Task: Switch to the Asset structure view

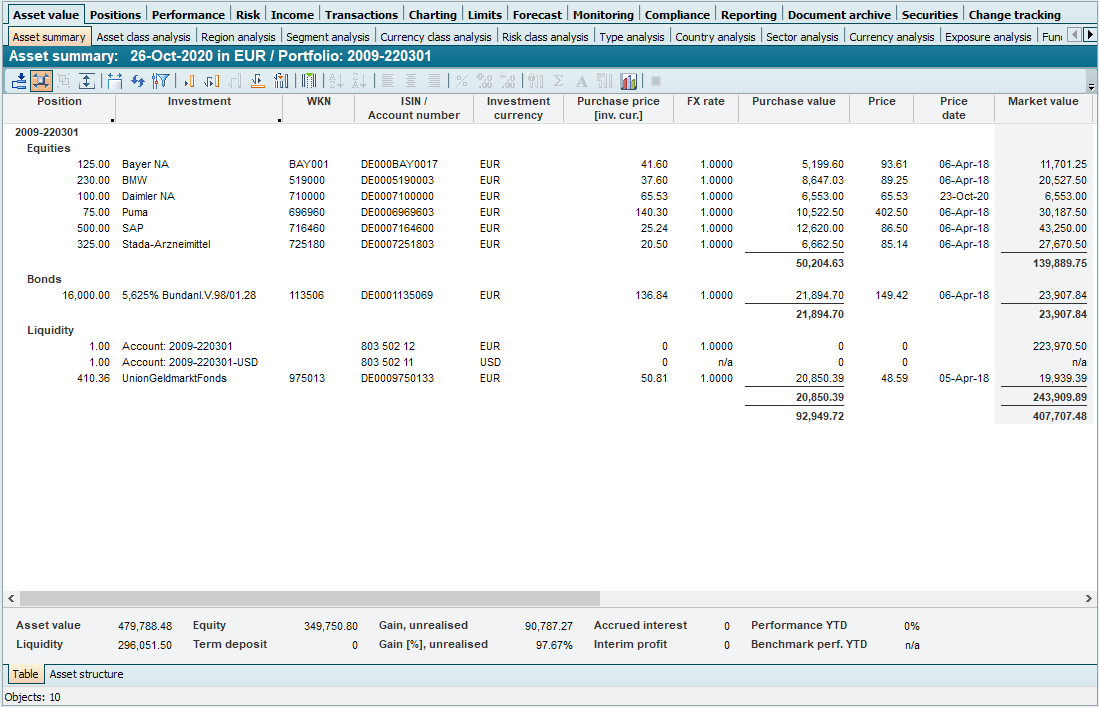Action: coord(87,675)
